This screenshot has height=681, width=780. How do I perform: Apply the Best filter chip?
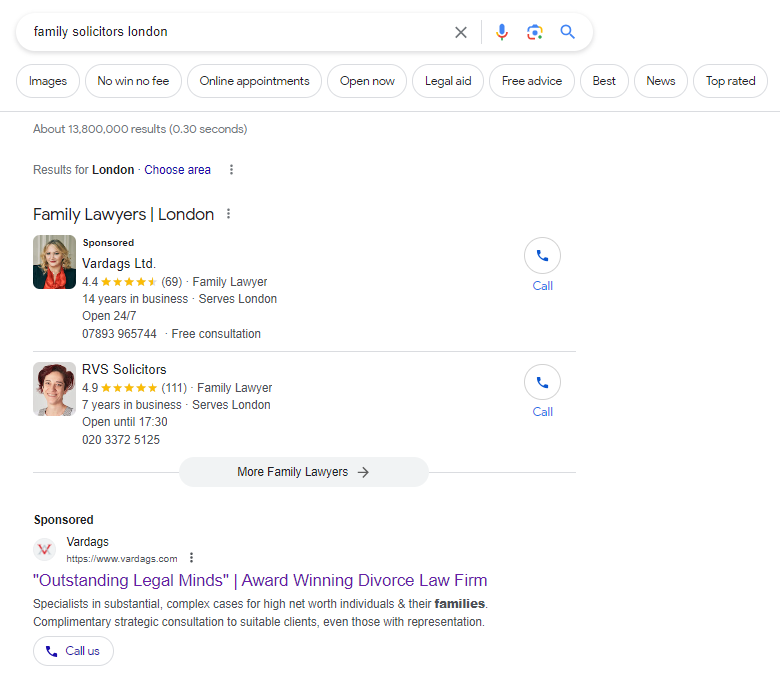point(604,81)
